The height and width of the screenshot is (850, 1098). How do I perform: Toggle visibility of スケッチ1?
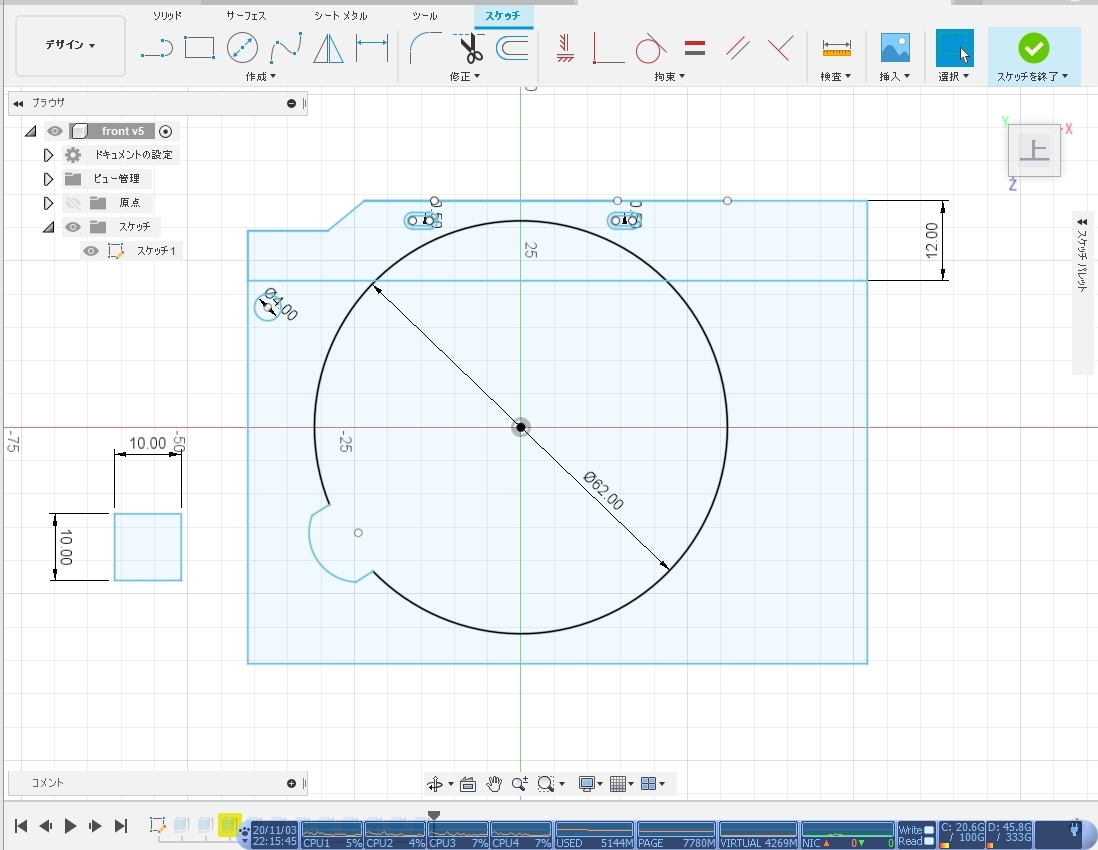pyautogui.click(x=91, y=251)
